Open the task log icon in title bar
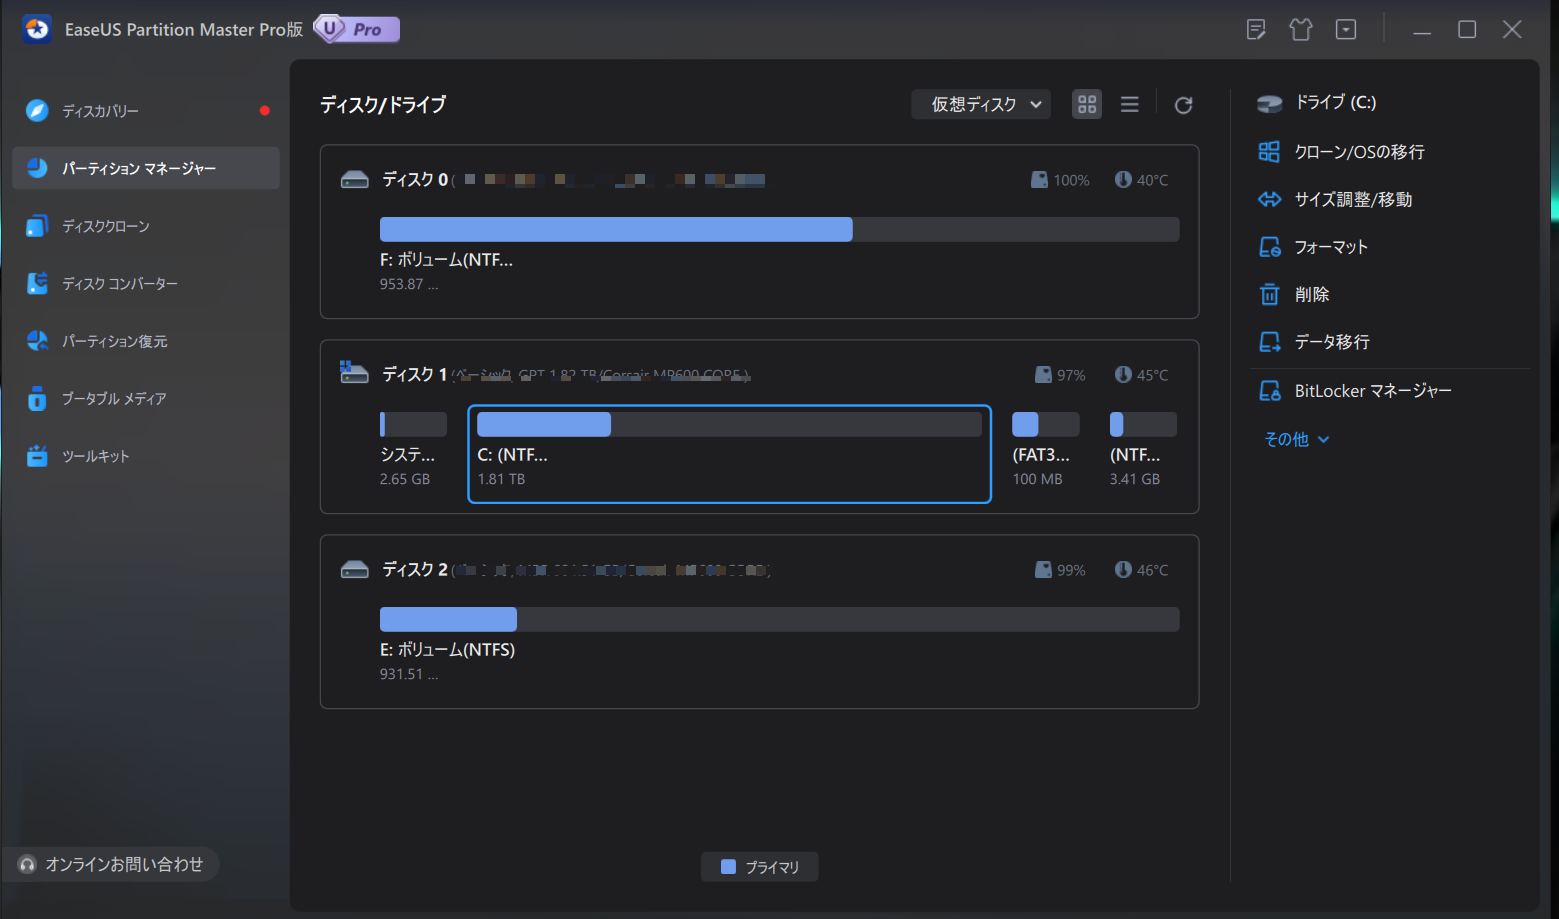The width and height of the screenshot is (1559, 919). click(x=1256, y=30)
